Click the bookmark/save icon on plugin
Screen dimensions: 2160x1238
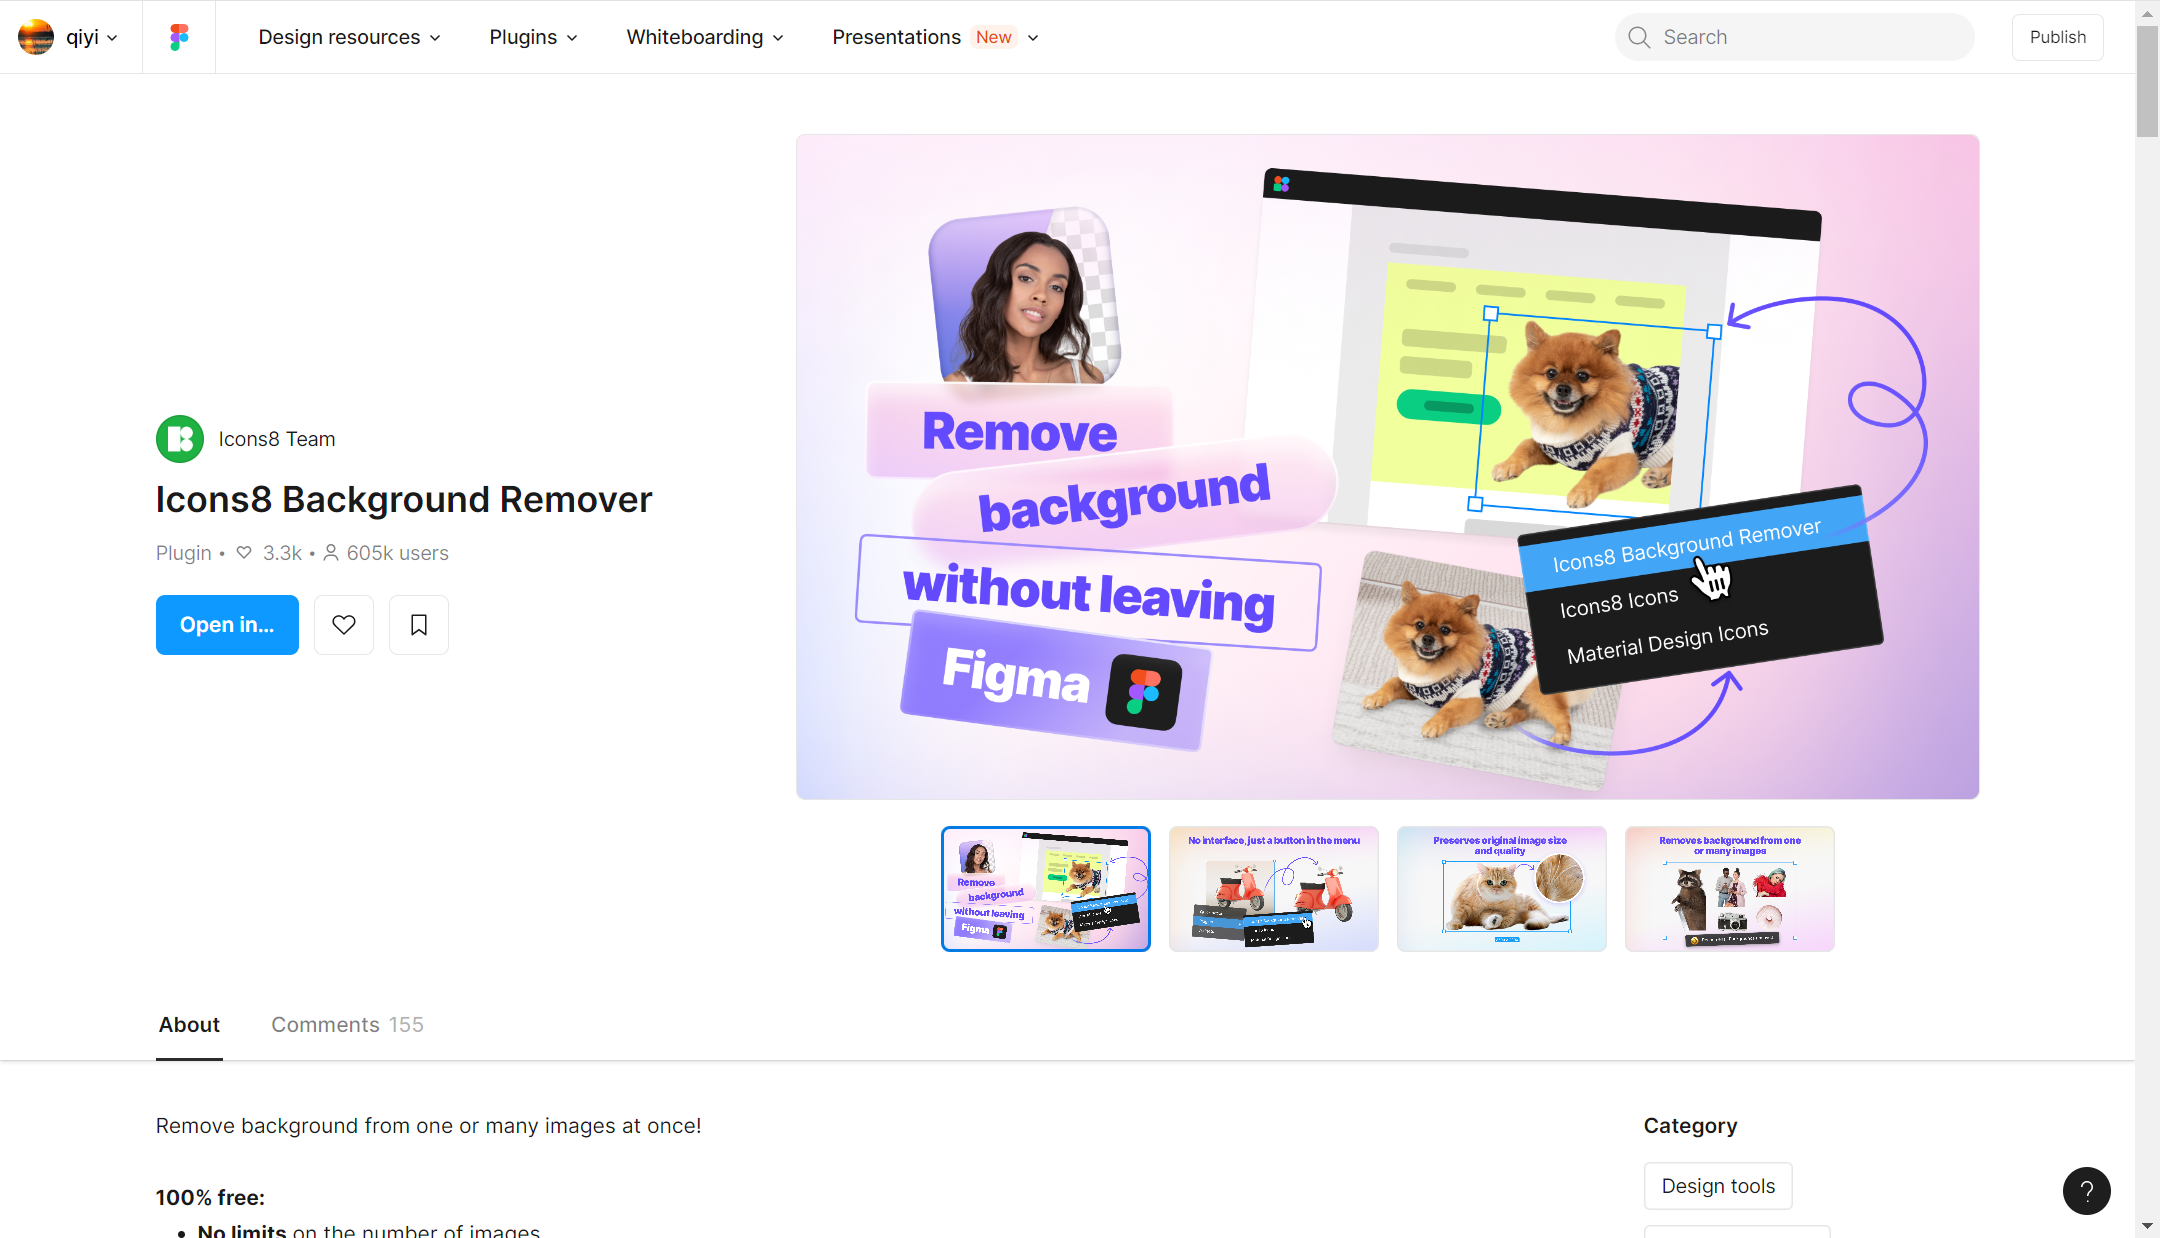418,624
